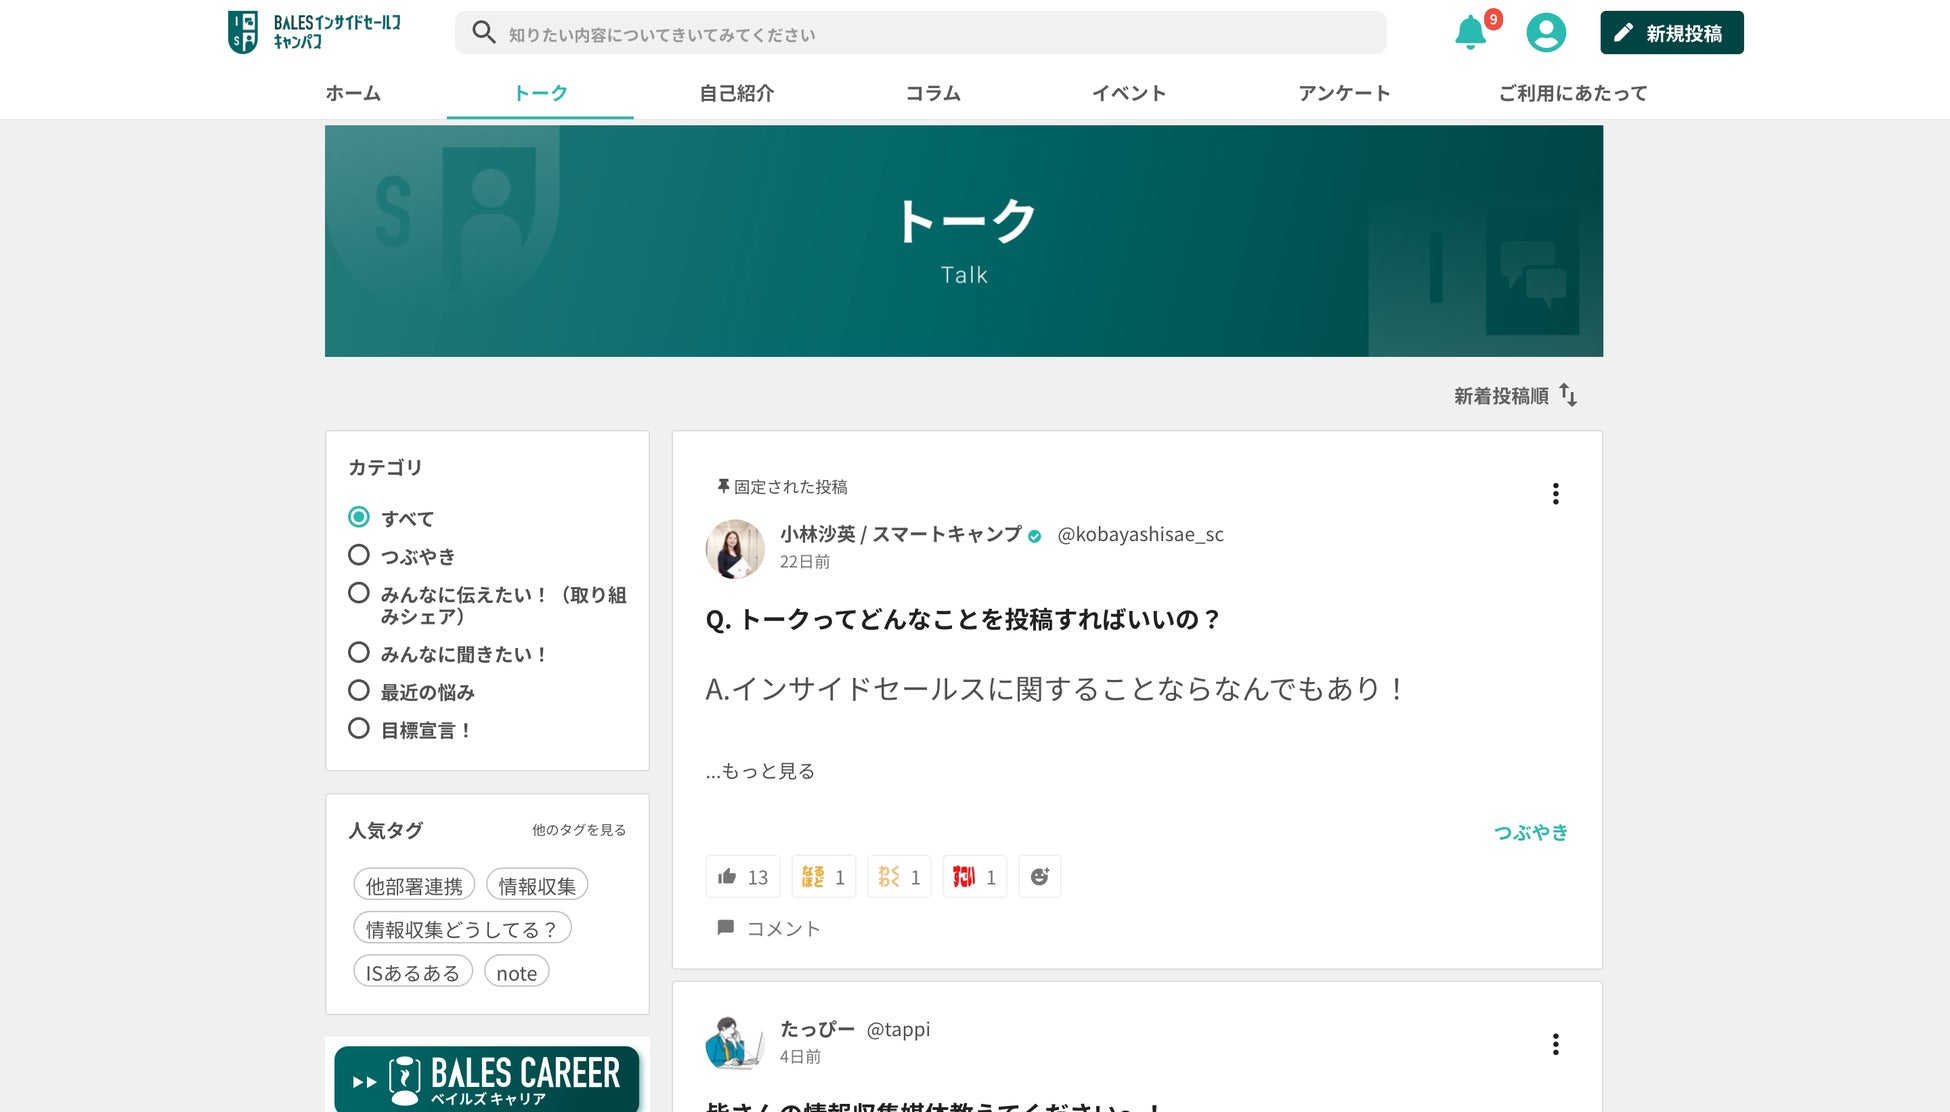Open pinned post's three-dot menu
1950x1112 pixels.
point(1555,494)
